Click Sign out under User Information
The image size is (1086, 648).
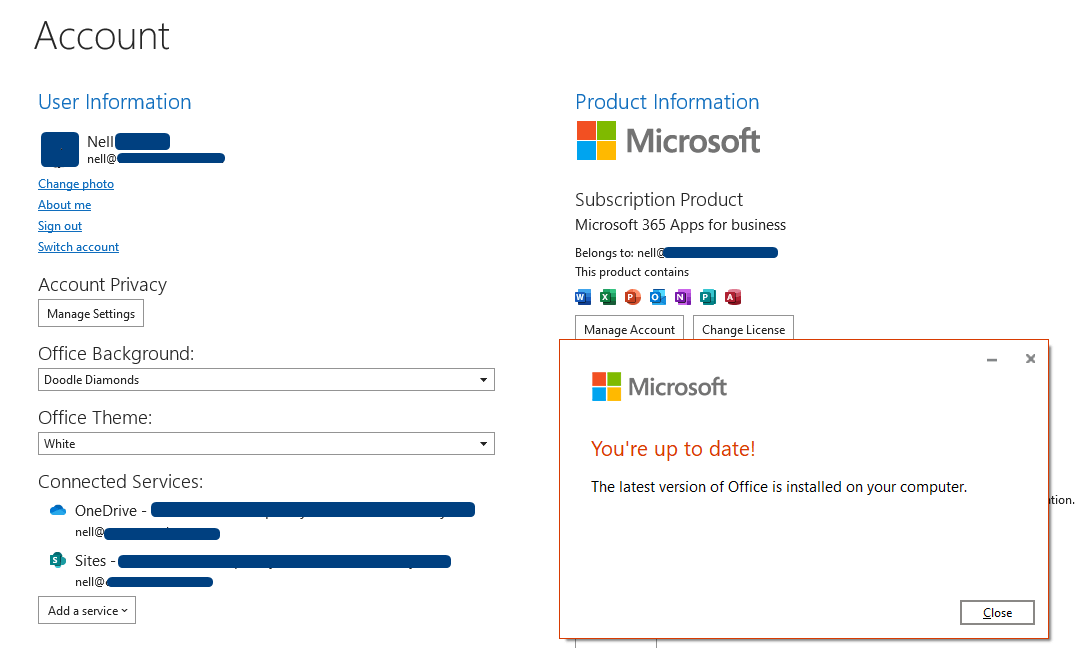pyautogui.click(x=59, y=226)
